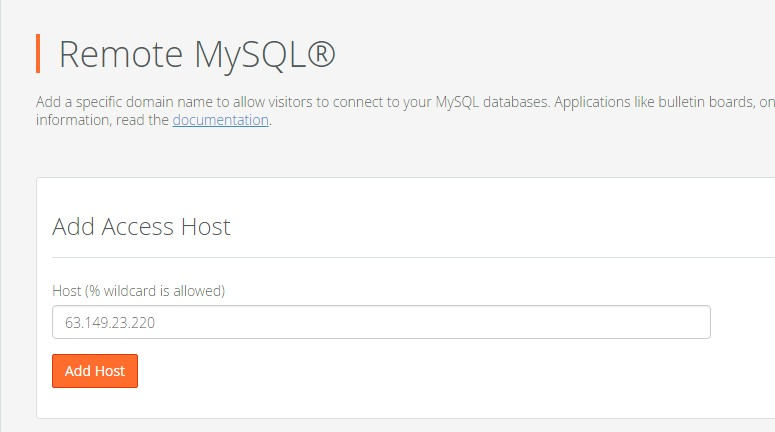The height and width of the screenshot is (432, 775).
Task: Click "information, read the" text before link
Action: pos(102,120)
